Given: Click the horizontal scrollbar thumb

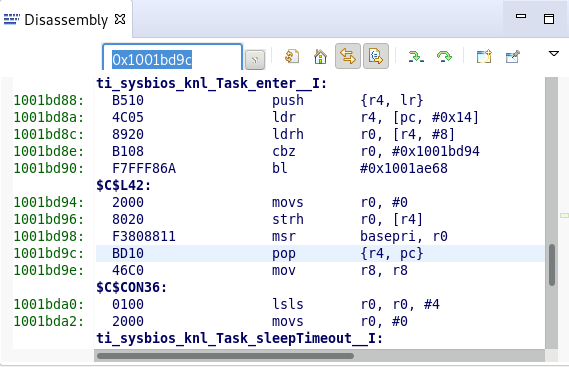Looking at the screenshot, I should click(225, 356).
